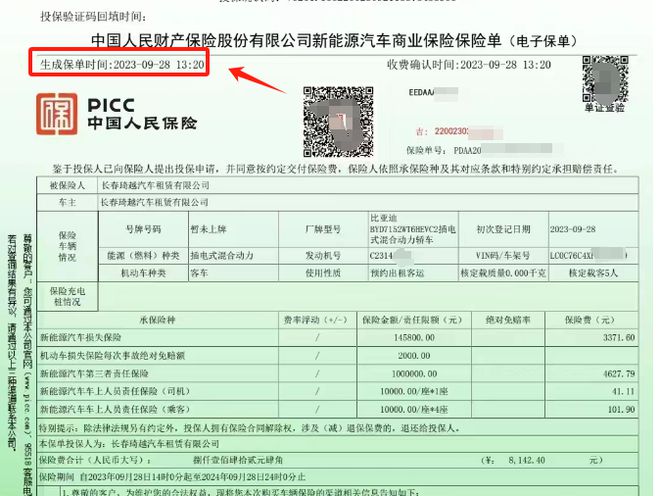Click the 核定载客5人 cell
This screenshot has width=660, height=496.
tap(593, 273)
